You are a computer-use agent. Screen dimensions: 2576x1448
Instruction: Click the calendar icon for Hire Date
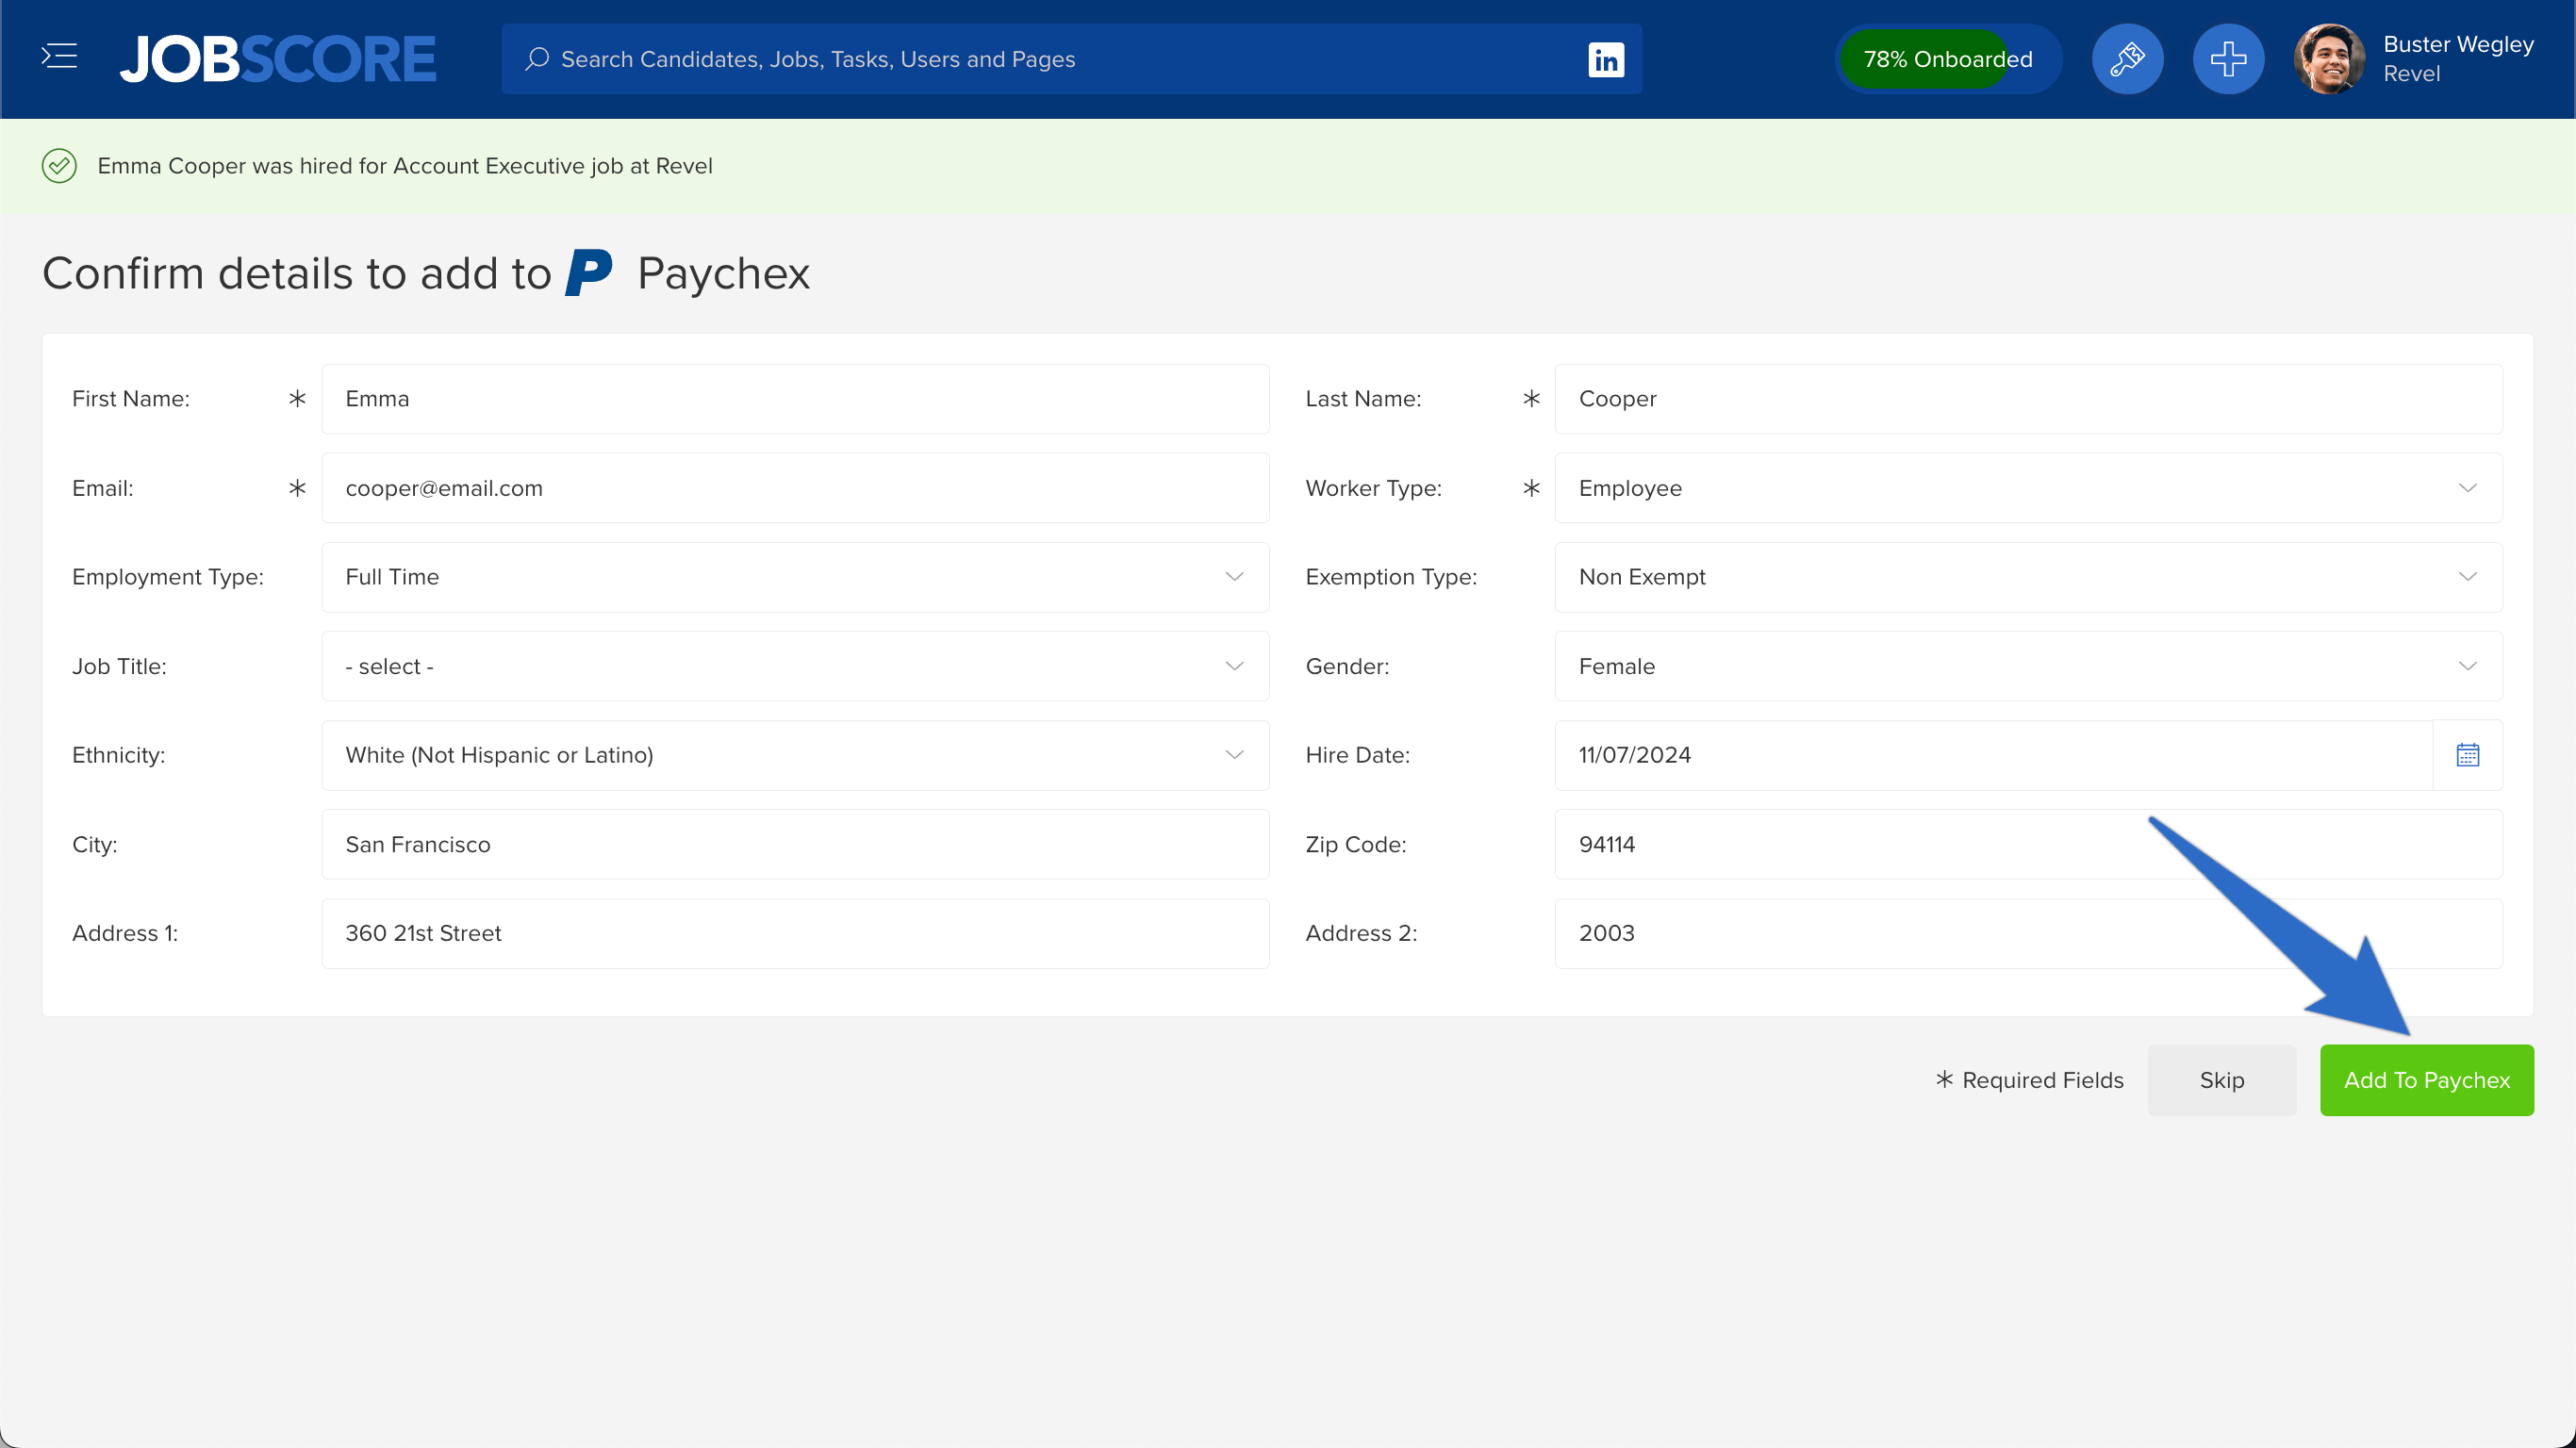click(2469, 755)
